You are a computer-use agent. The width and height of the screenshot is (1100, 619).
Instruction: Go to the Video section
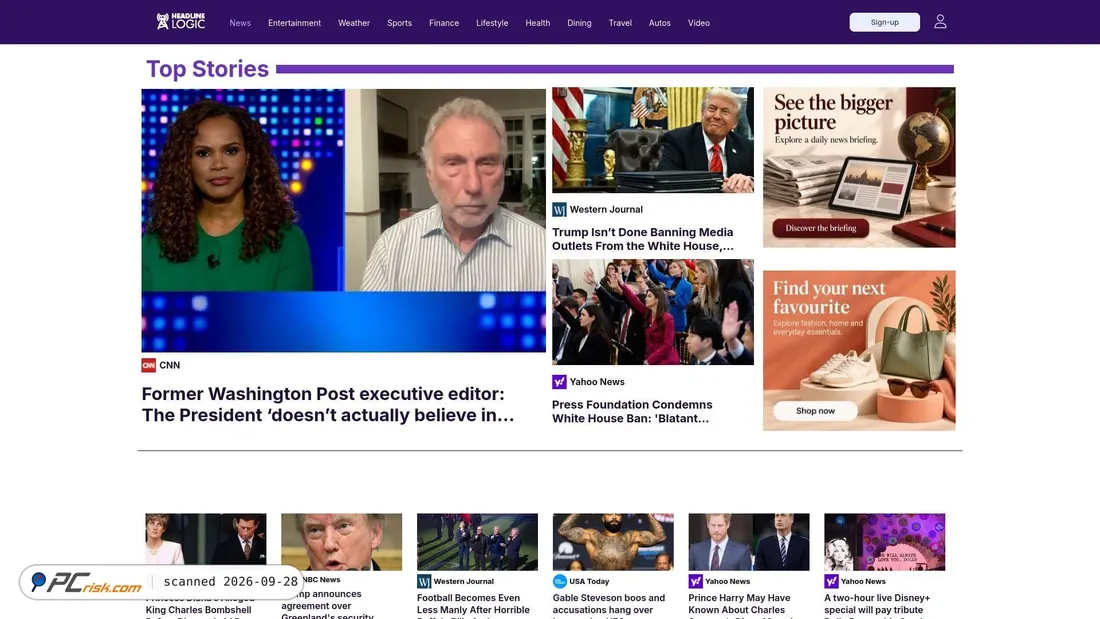pyautogui.click(x=699, y=23)
